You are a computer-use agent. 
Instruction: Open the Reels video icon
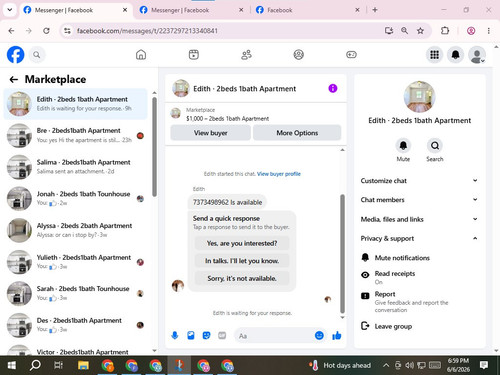coord(194,55)
